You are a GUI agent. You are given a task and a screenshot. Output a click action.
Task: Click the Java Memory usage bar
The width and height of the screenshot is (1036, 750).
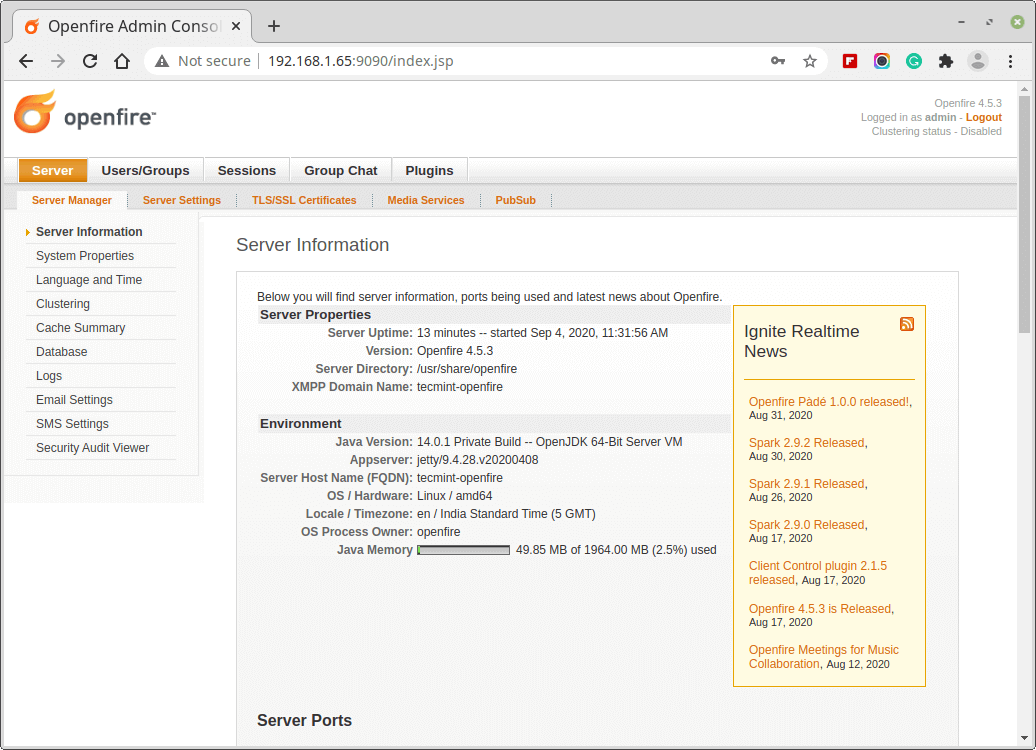coord(463,550)
